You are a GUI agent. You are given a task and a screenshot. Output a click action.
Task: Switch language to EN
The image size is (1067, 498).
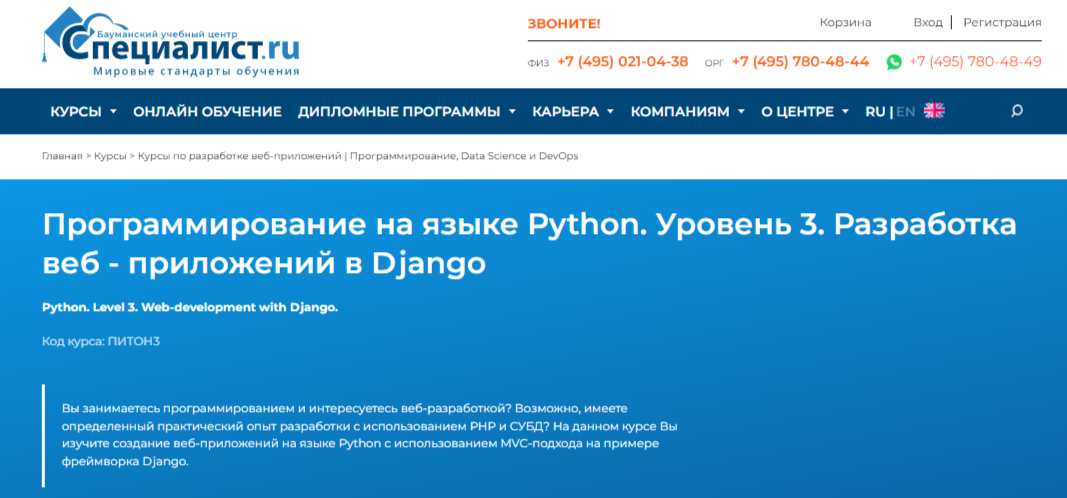[905, 112]
